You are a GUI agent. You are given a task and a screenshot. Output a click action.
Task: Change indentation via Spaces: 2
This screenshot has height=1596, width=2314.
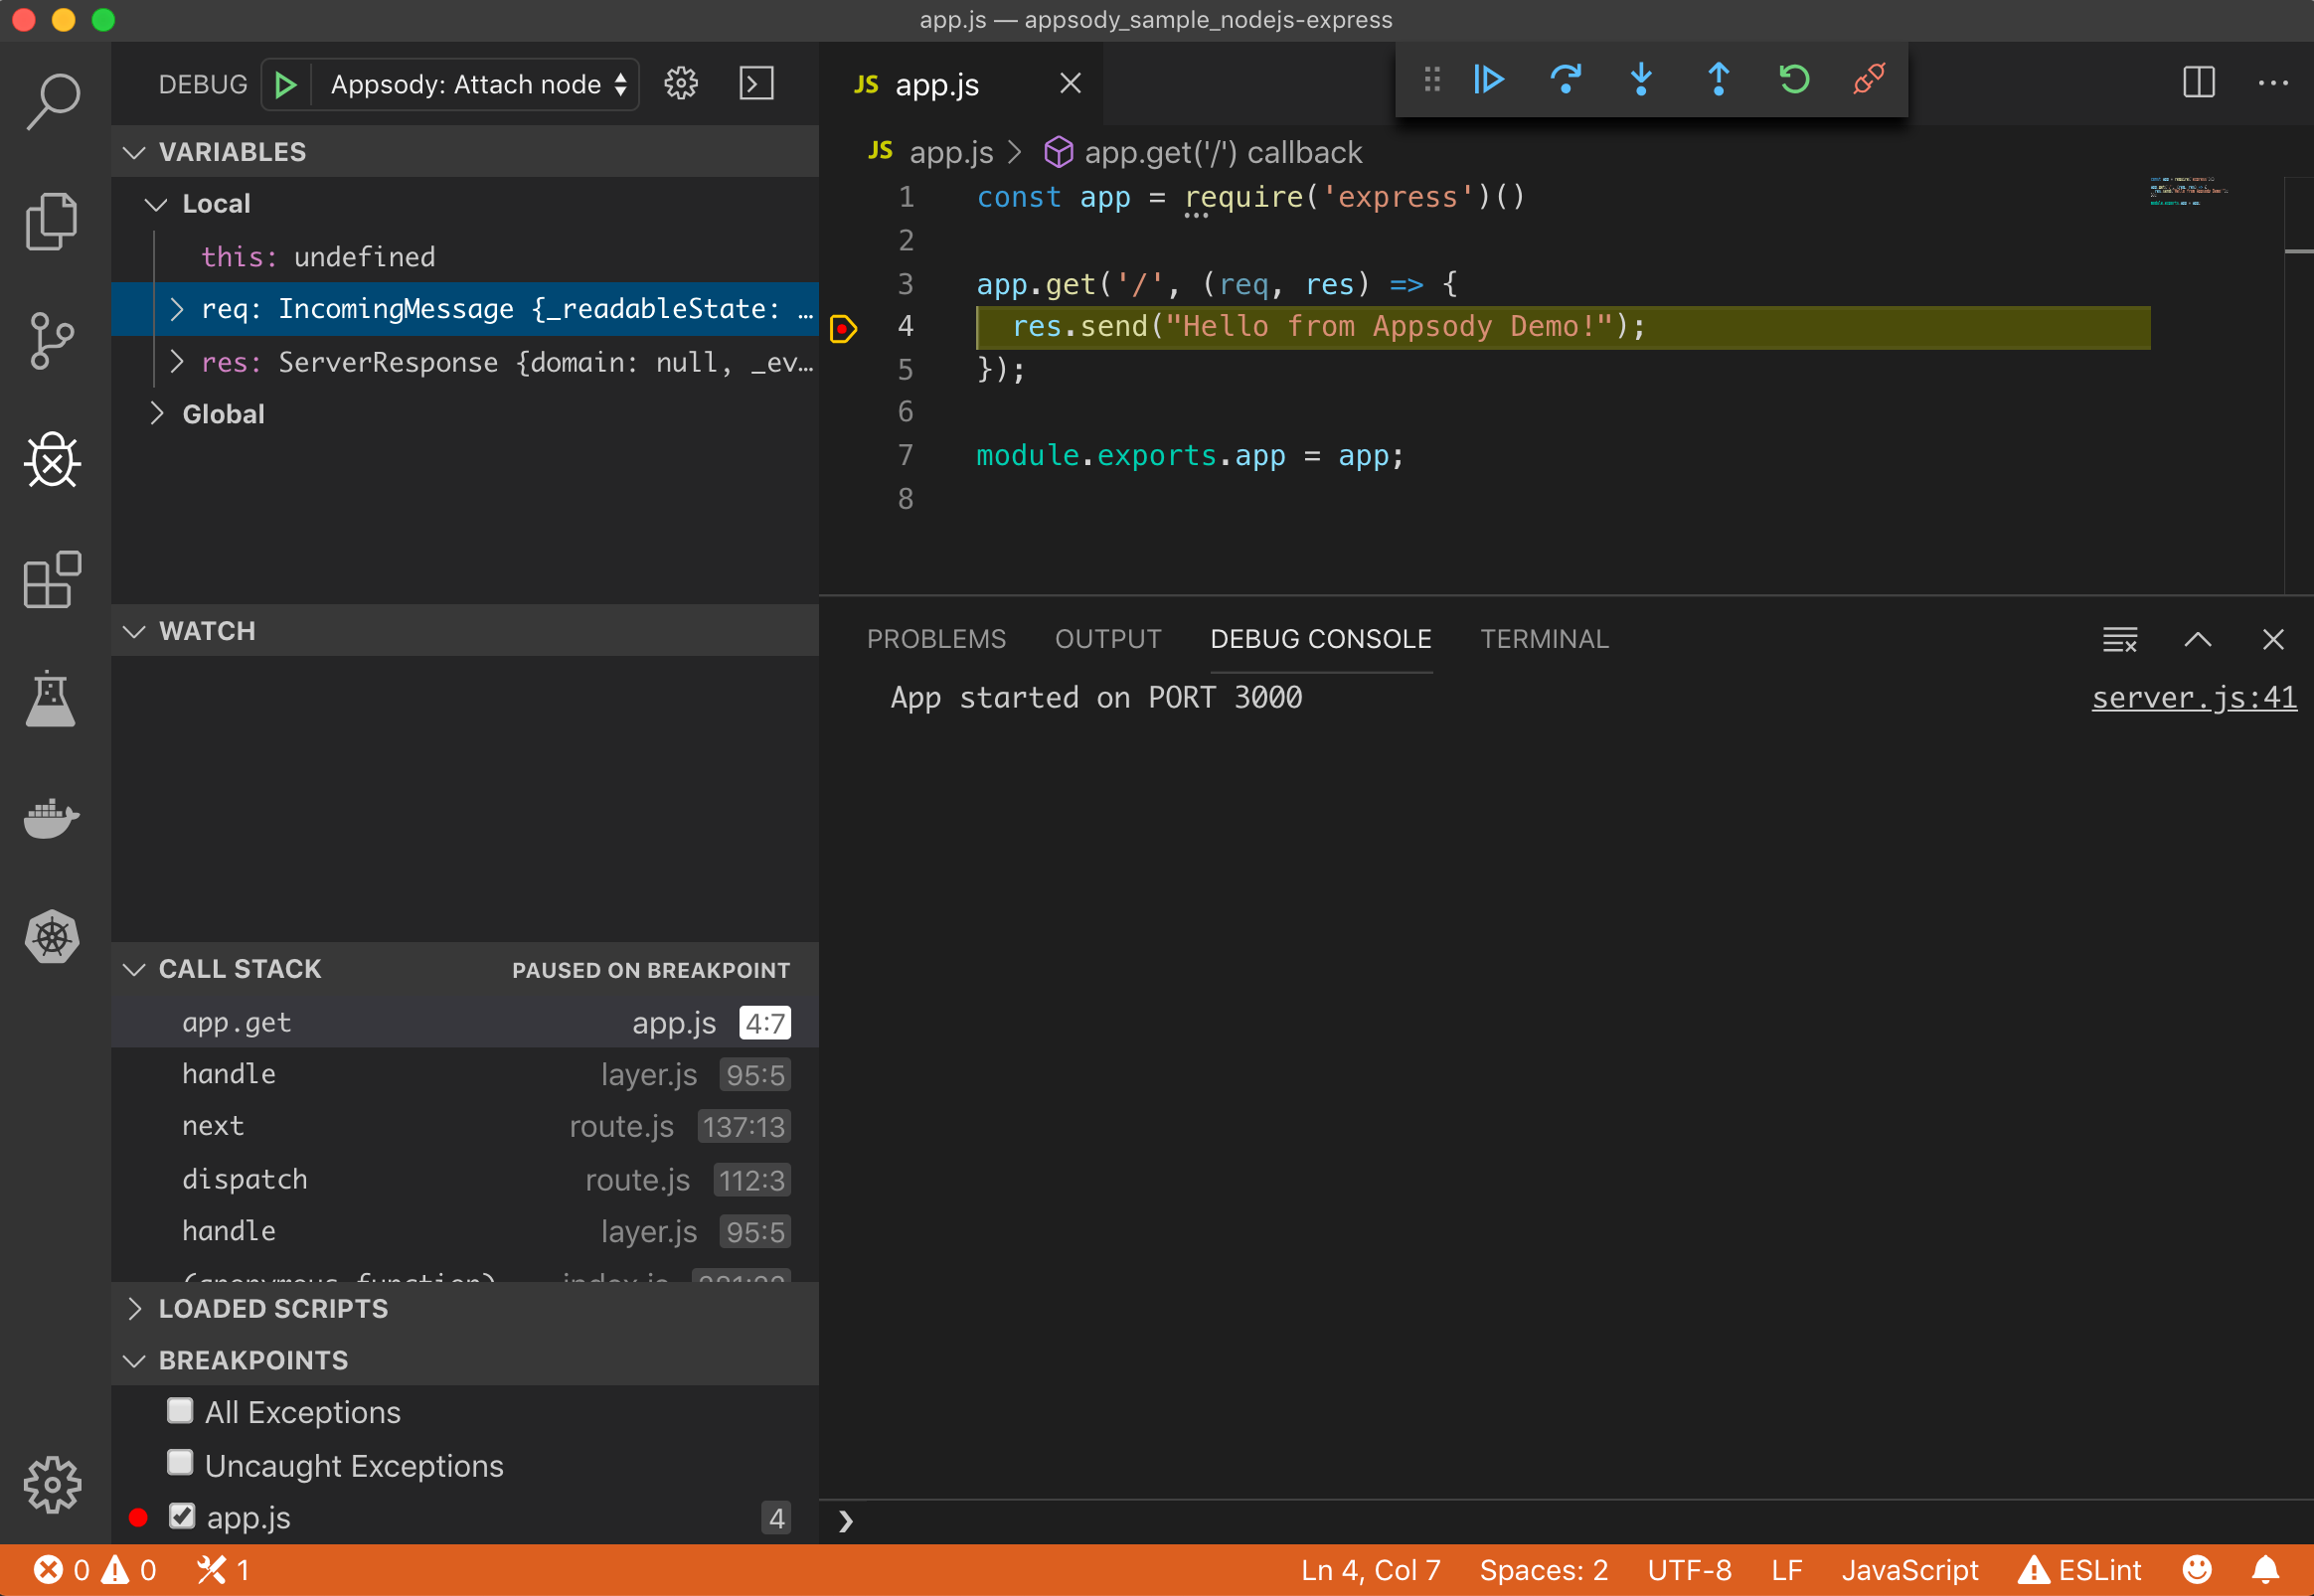1544,1570
